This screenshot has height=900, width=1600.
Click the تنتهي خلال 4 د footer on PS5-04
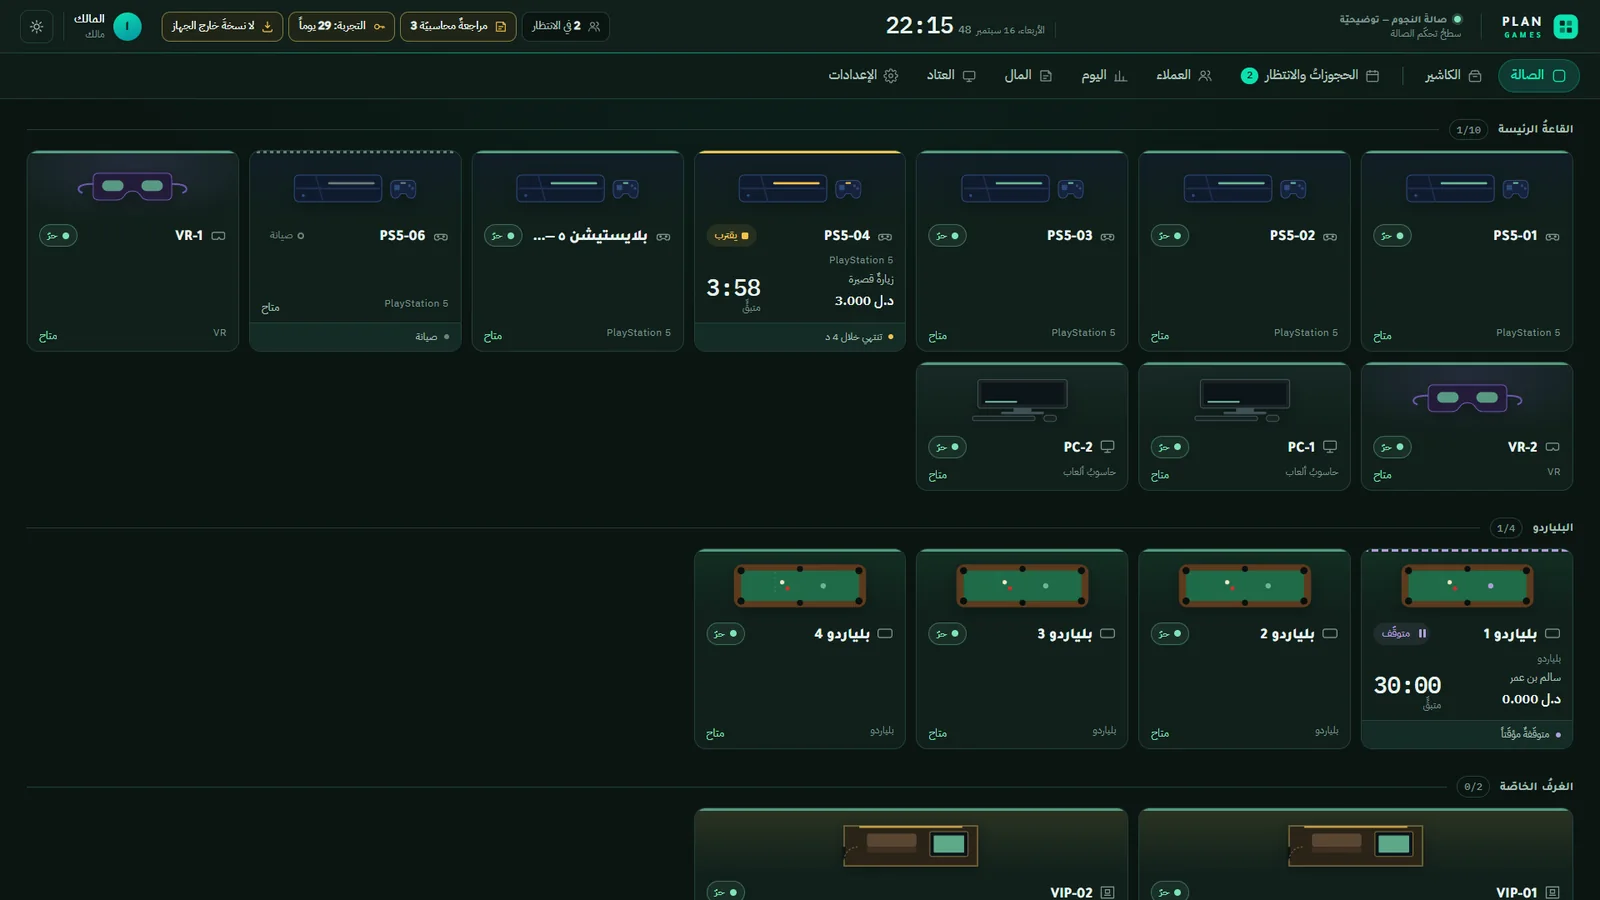click(x=800, y=337)
